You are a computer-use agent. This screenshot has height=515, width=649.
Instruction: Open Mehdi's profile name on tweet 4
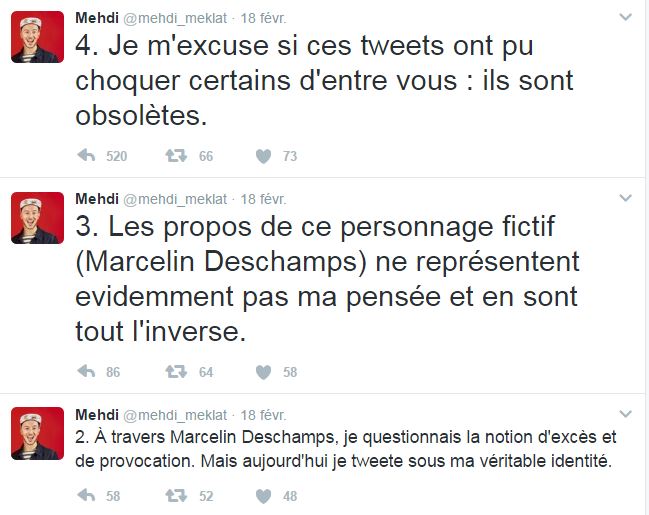tap(97, 18)
